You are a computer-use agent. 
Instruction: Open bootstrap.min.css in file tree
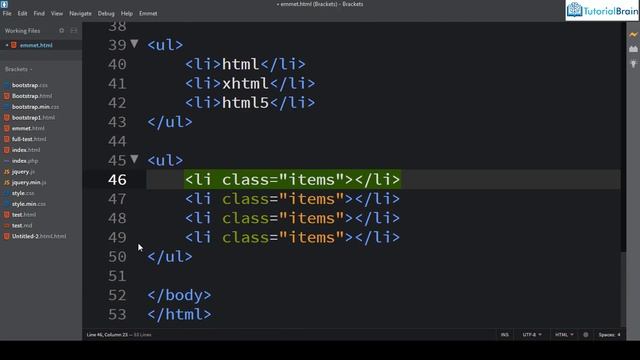(36, 107)
